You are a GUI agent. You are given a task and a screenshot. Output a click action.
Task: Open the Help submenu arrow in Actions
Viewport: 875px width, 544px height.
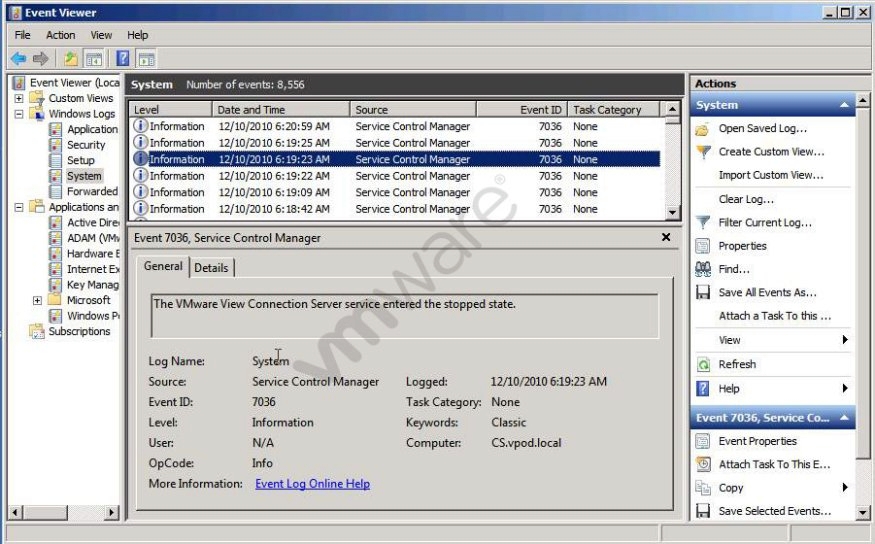point(845,388)
